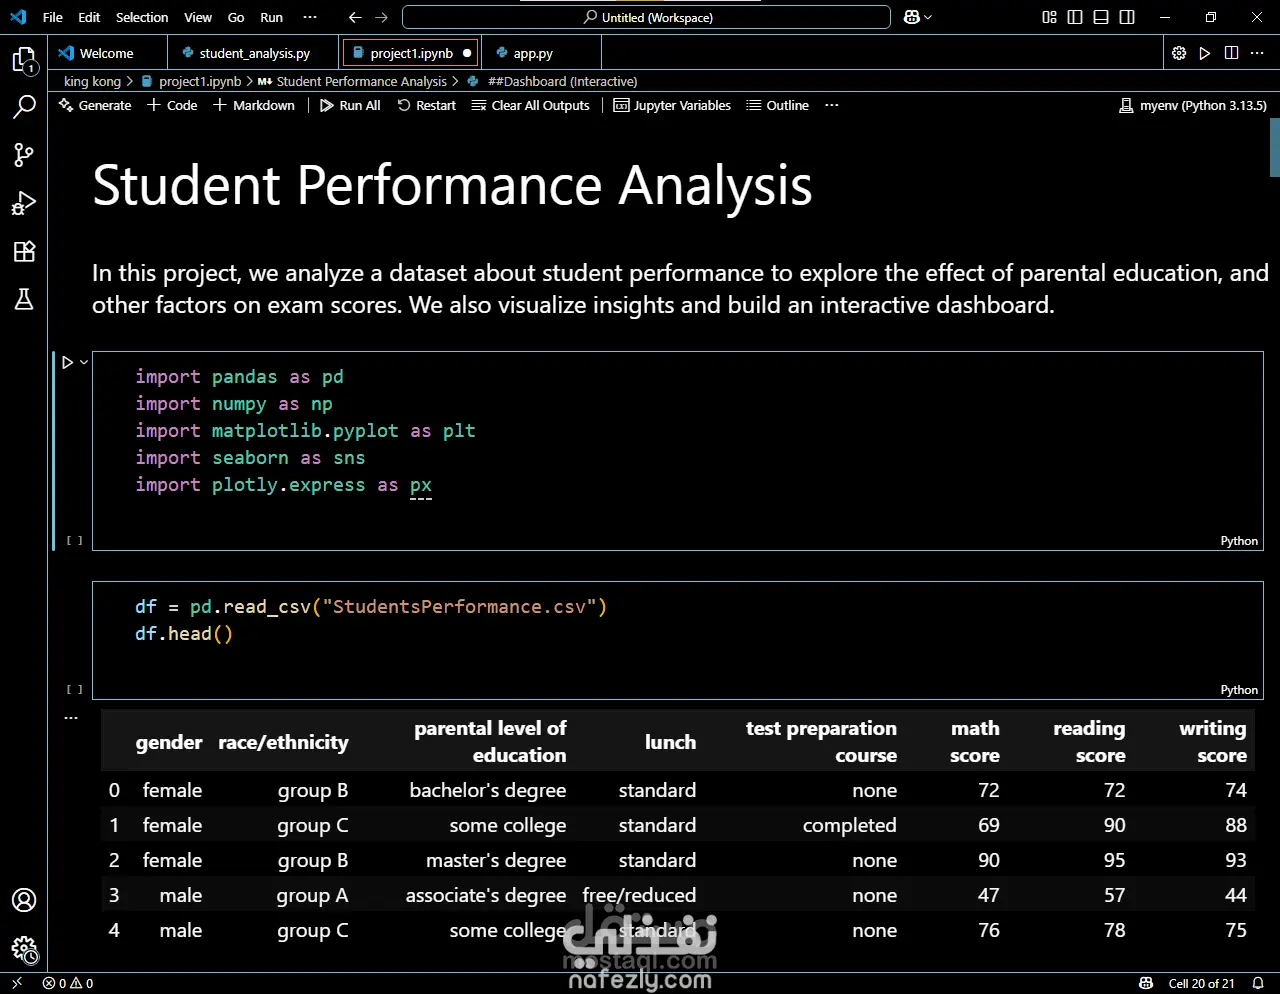Select the "bachelor's degree" table cell
This screenshot has width=1280, height=994.
pyautogui.click(x=488, y=790)
